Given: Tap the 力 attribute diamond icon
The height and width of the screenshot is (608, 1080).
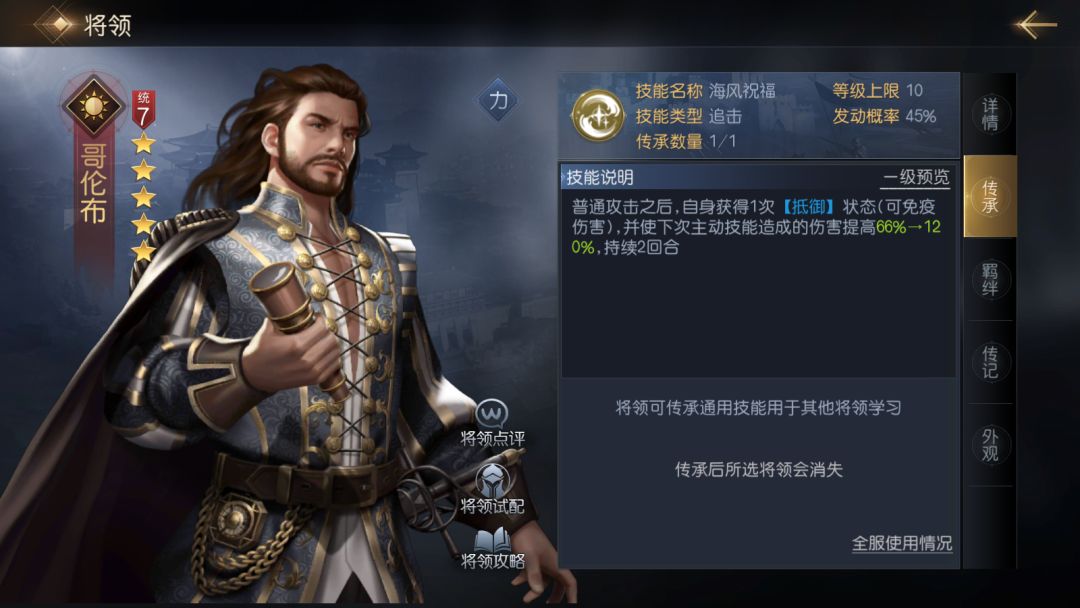Looking at the screenshot, I should tap(498, 101).
